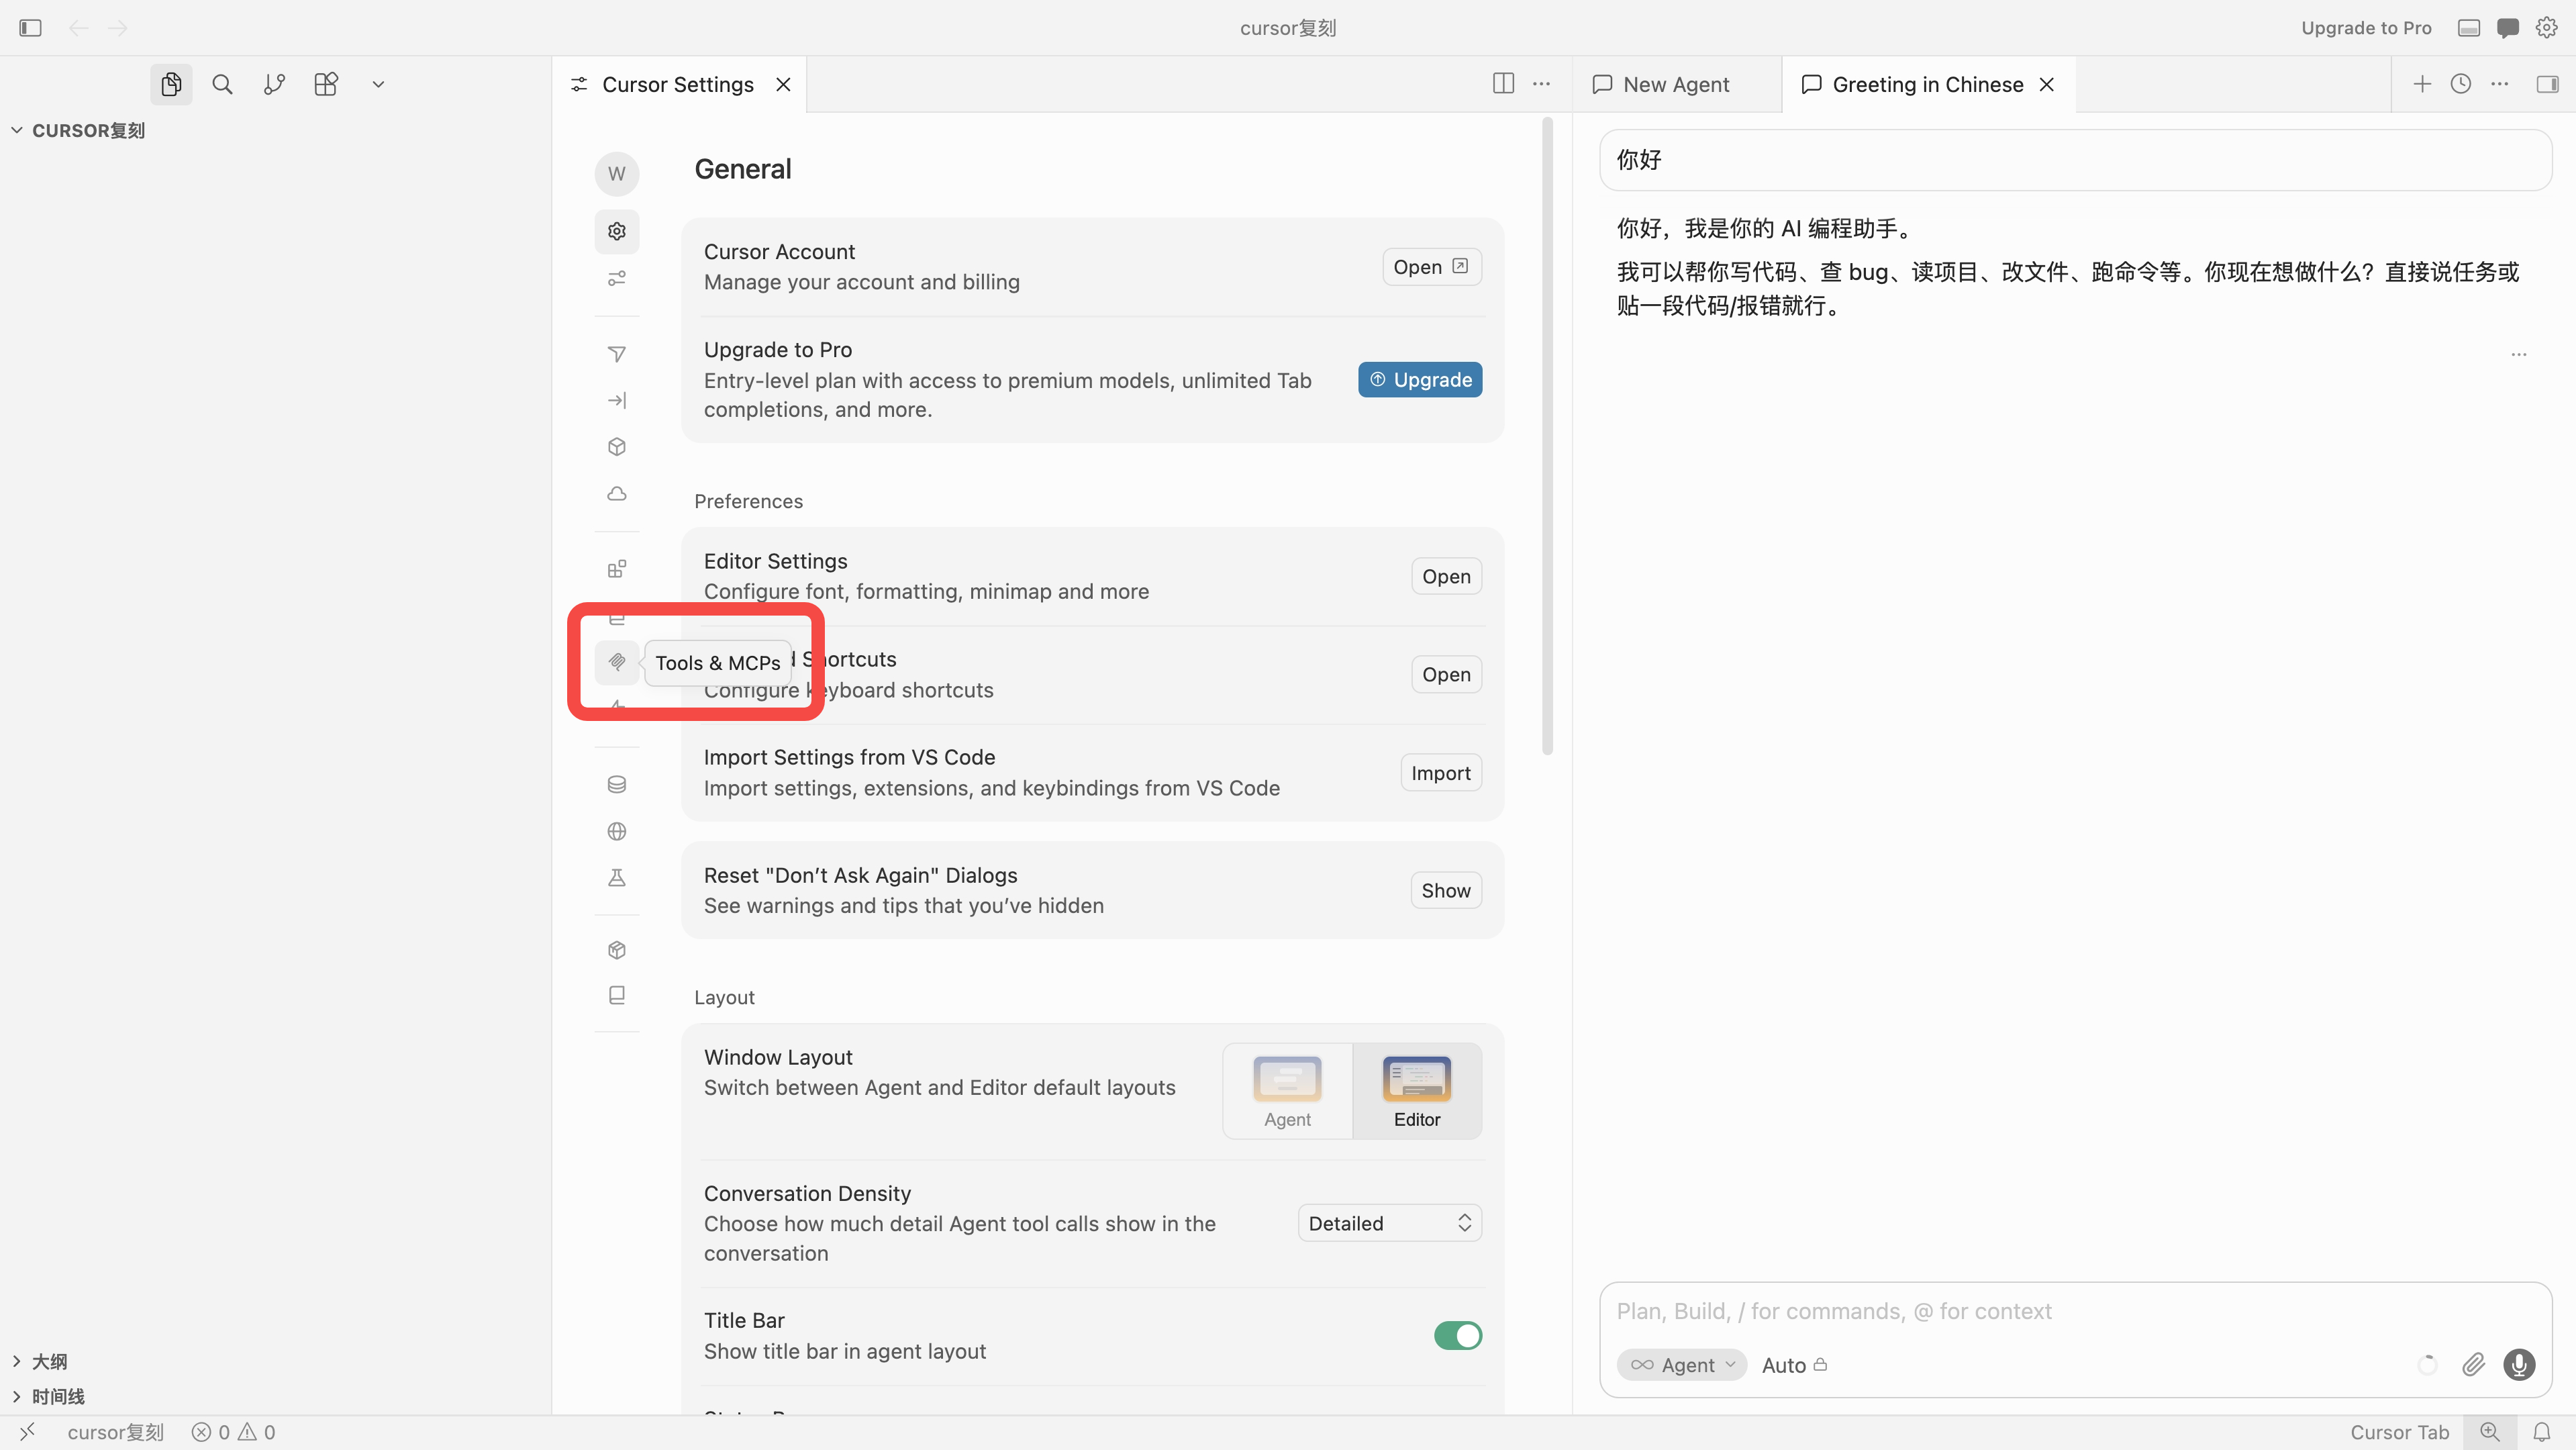Split the settings editor to the side

[1503, 84]
